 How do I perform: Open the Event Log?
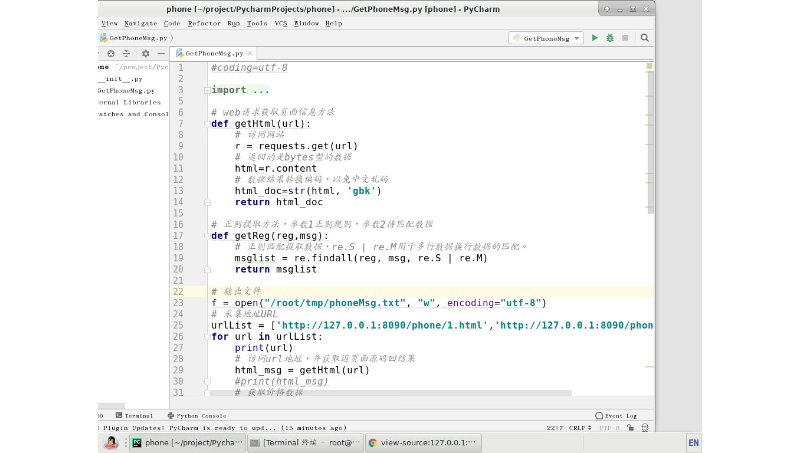coord(616,416)
